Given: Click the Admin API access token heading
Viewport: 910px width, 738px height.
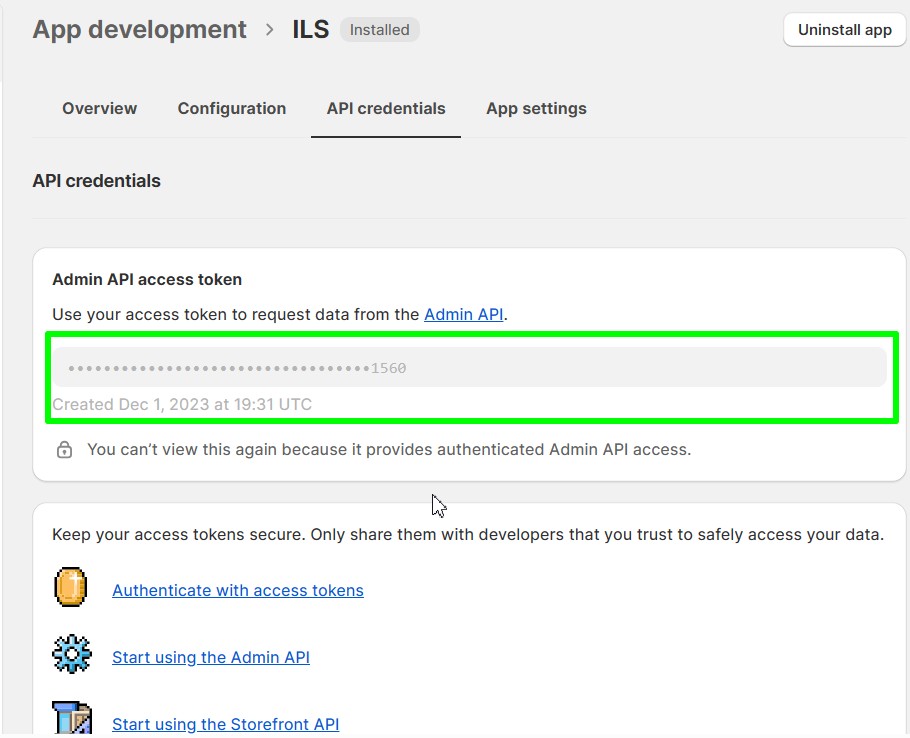Looking at the screenshot, I should coord(147,280).
